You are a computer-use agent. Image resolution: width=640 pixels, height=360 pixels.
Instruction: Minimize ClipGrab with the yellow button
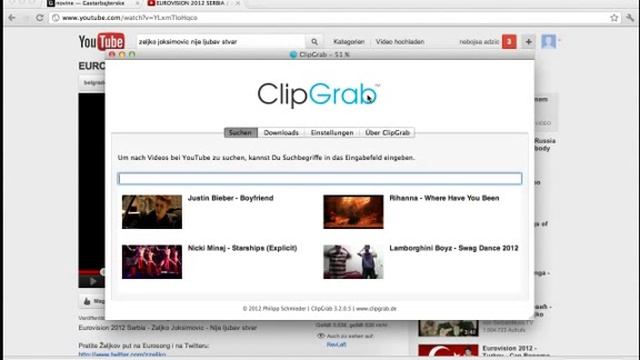122,54
